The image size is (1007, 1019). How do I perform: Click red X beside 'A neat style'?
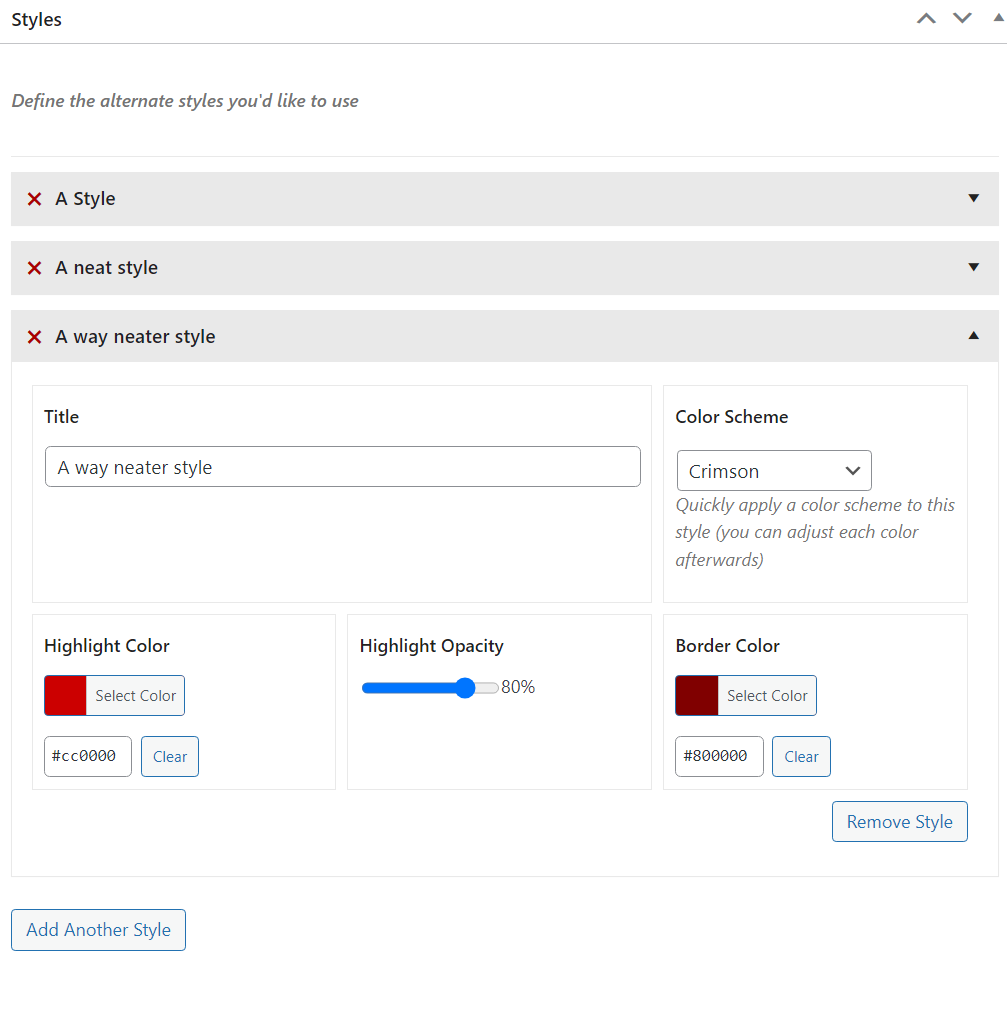[x=34, y=268]
